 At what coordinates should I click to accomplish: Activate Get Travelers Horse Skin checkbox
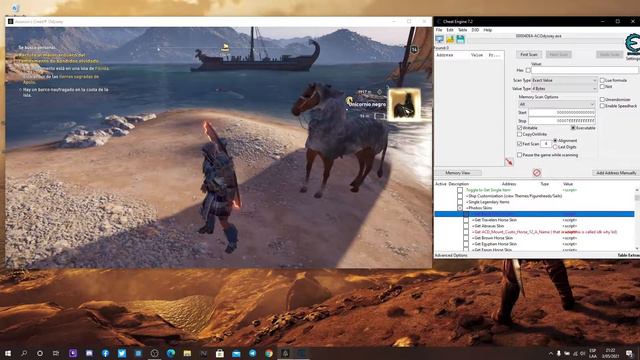coord(466,220)
